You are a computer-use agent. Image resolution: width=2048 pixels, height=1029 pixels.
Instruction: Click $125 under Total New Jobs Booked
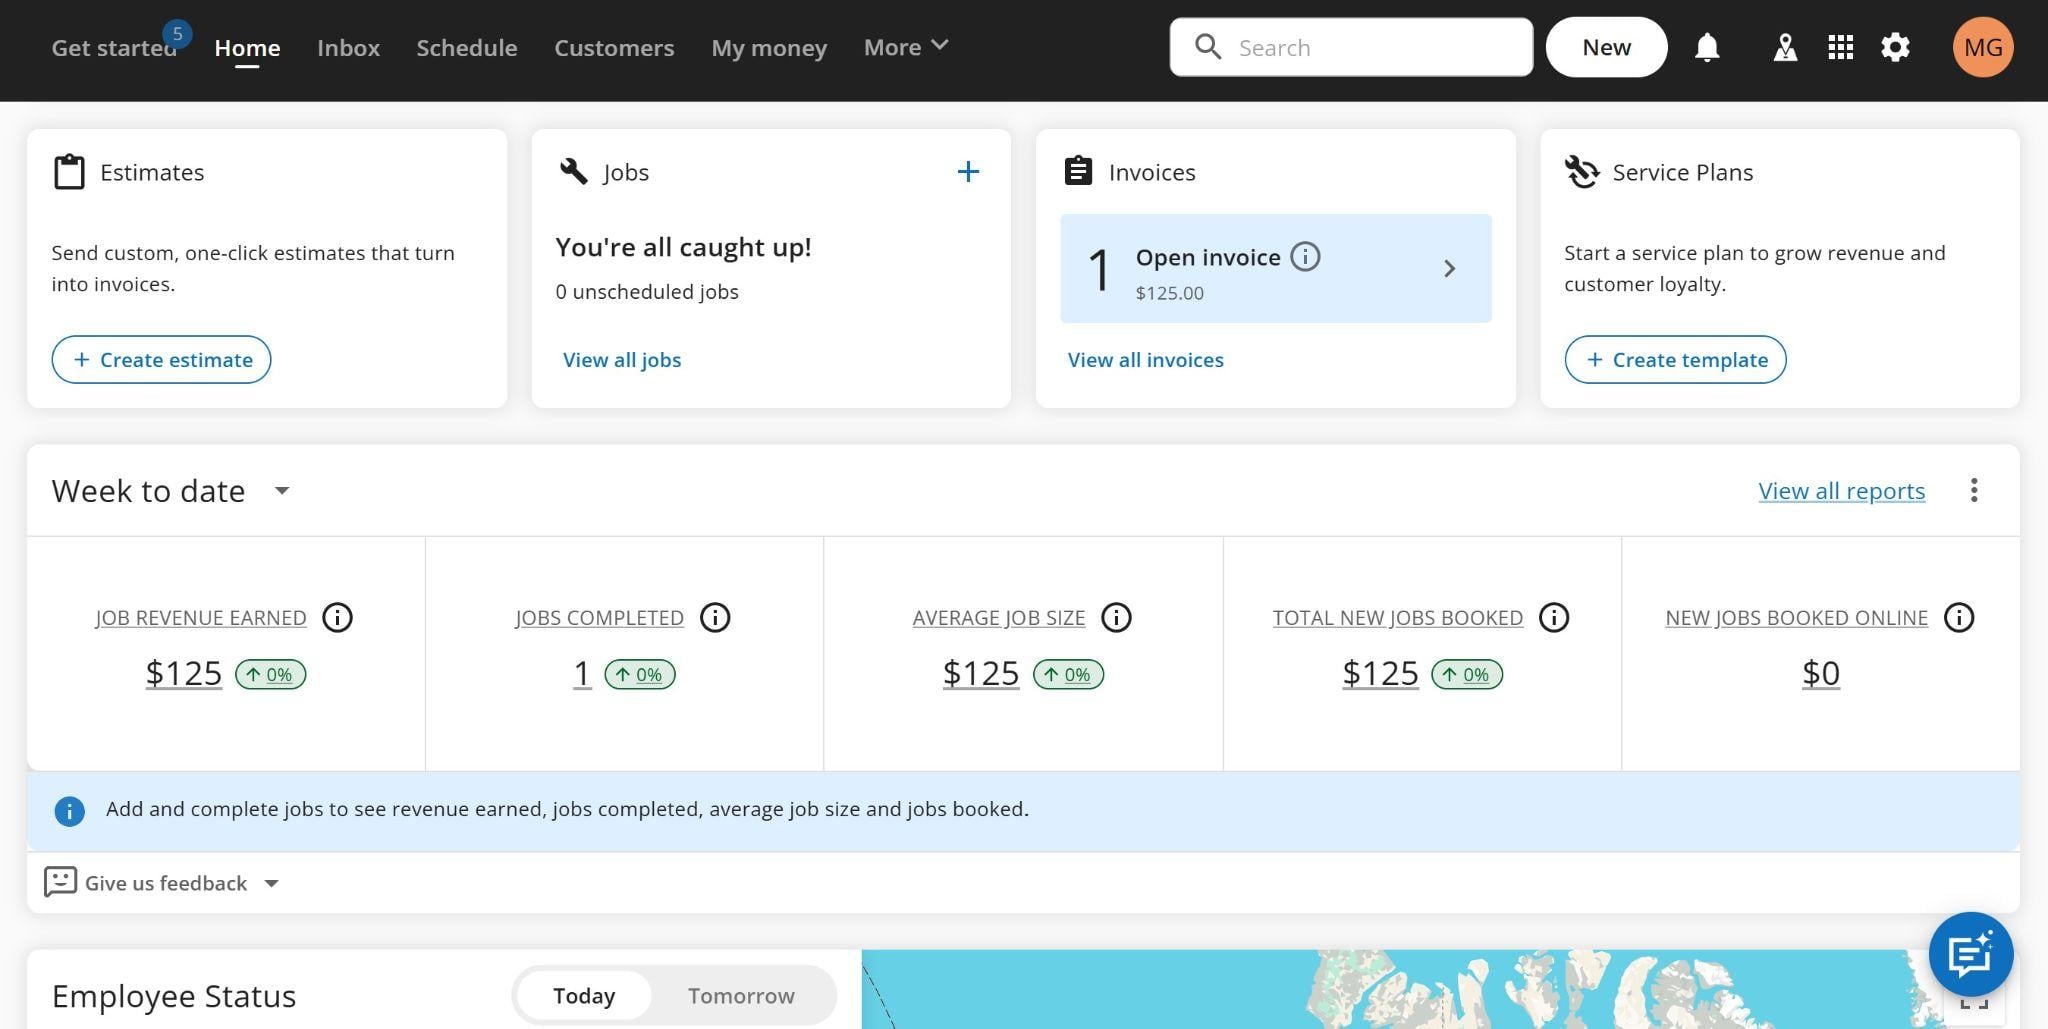[x=1380, y=674]
